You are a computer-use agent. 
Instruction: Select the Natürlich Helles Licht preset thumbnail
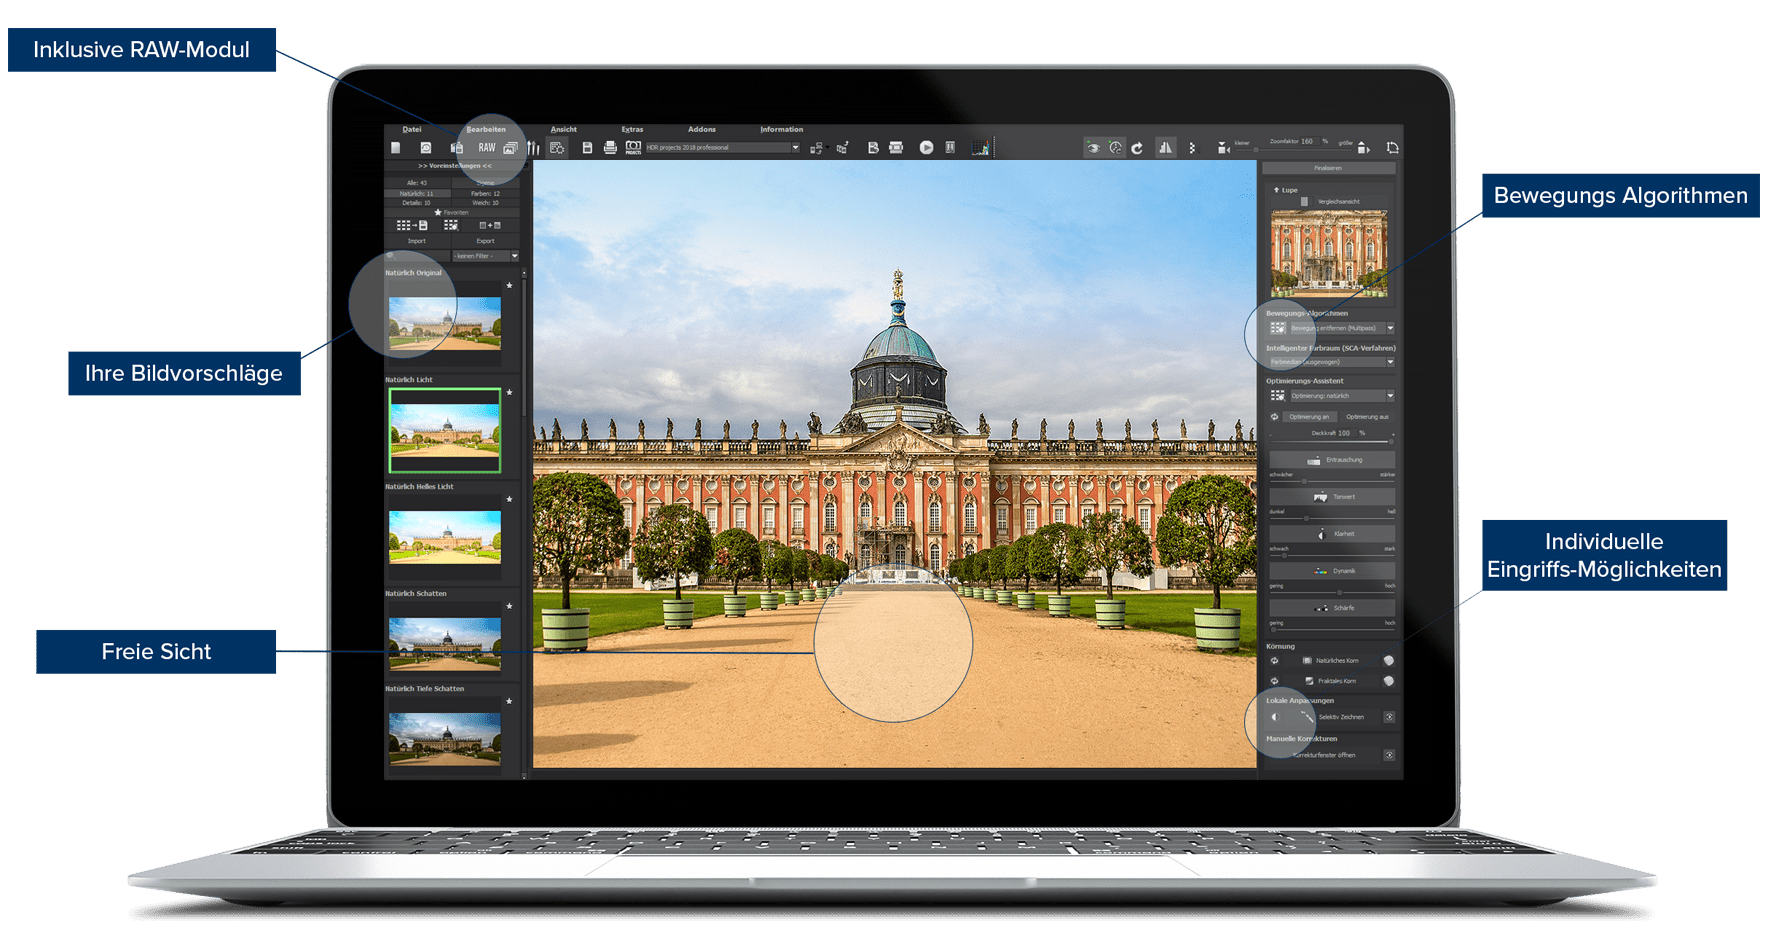coord(445,537)
